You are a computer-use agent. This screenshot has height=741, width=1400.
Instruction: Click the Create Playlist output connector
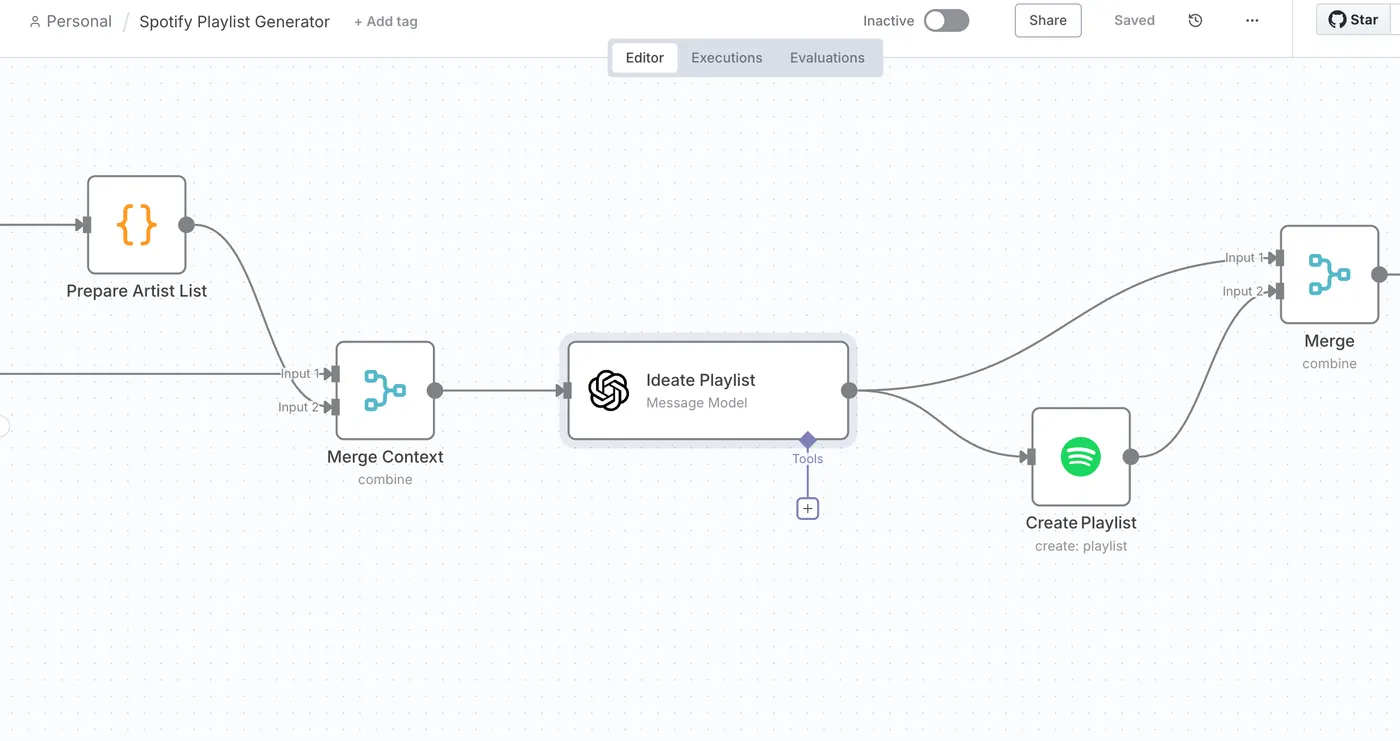[x=1130, y=456]
